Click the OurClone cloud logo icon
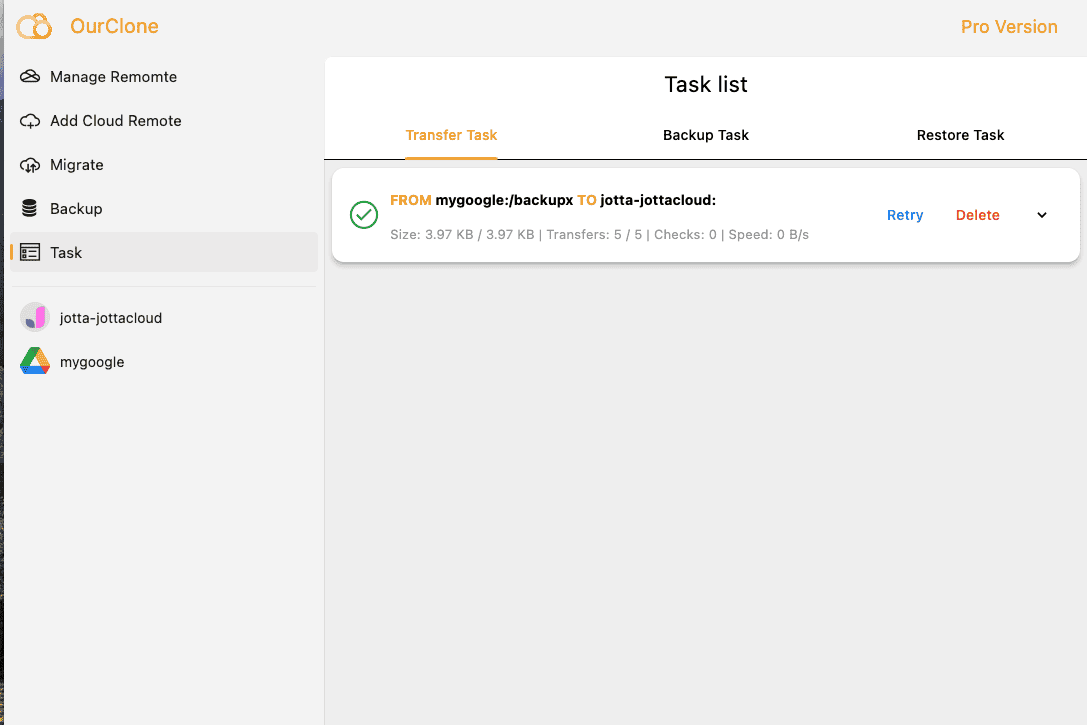The height and width of the screenshot is (725, 1087). tap(34, 26)
